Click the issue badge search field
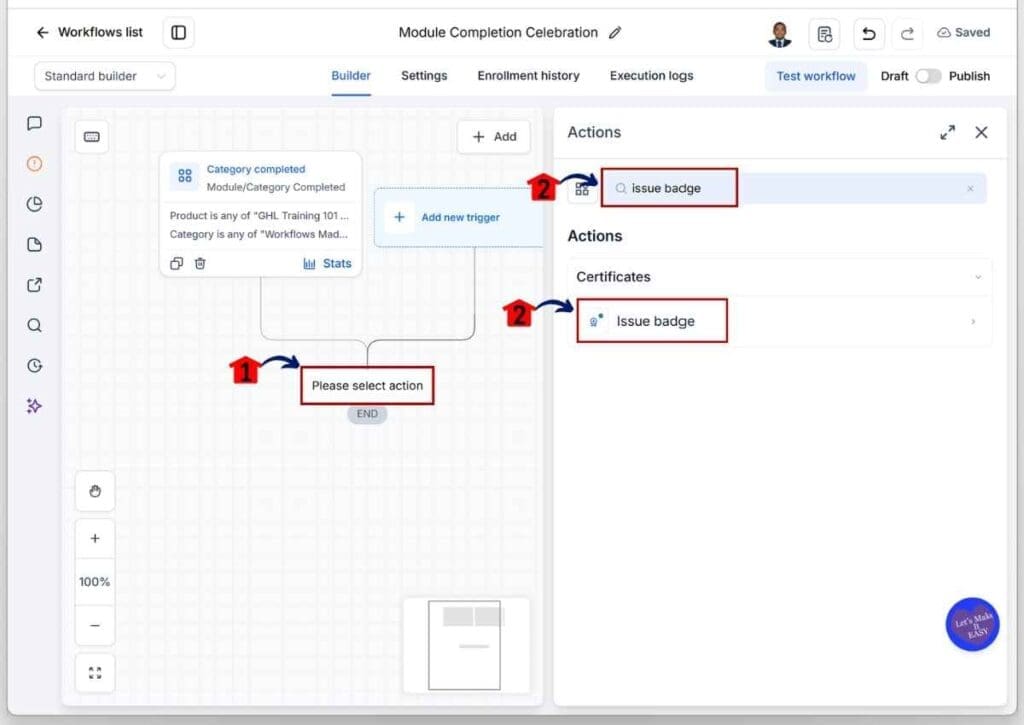 [x=793, y=188]
